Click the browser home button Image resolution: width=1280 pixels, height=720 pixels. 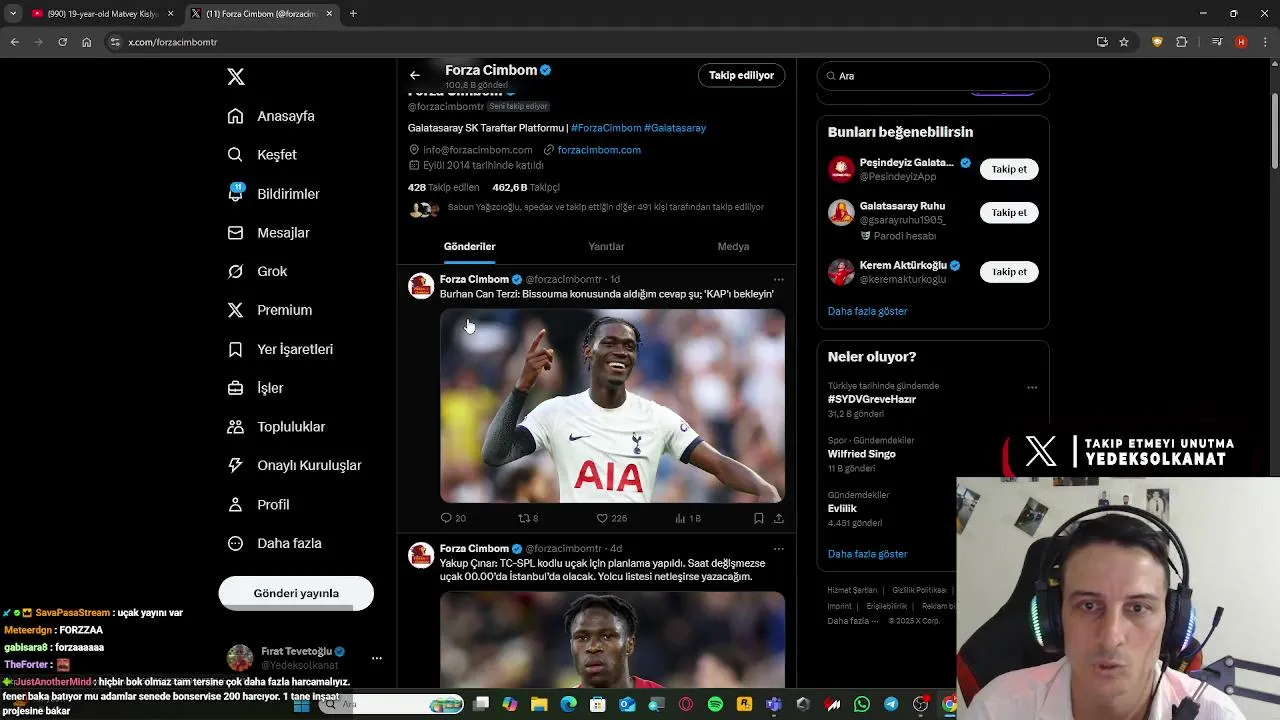[86, 42]
